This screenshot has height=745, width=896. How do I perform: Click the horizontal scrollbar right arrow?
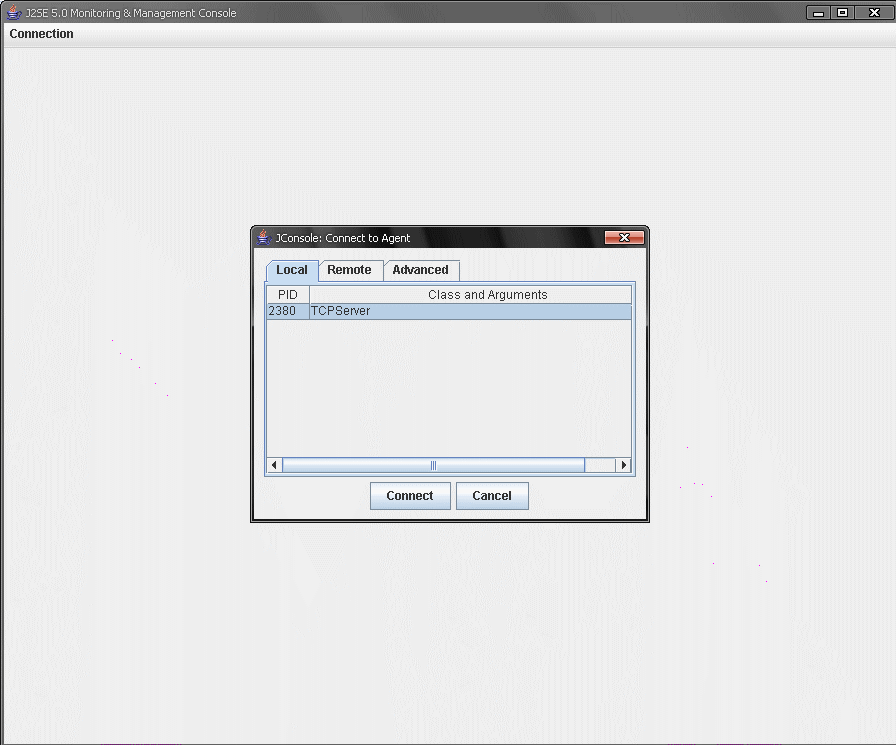tap(623, 465)
